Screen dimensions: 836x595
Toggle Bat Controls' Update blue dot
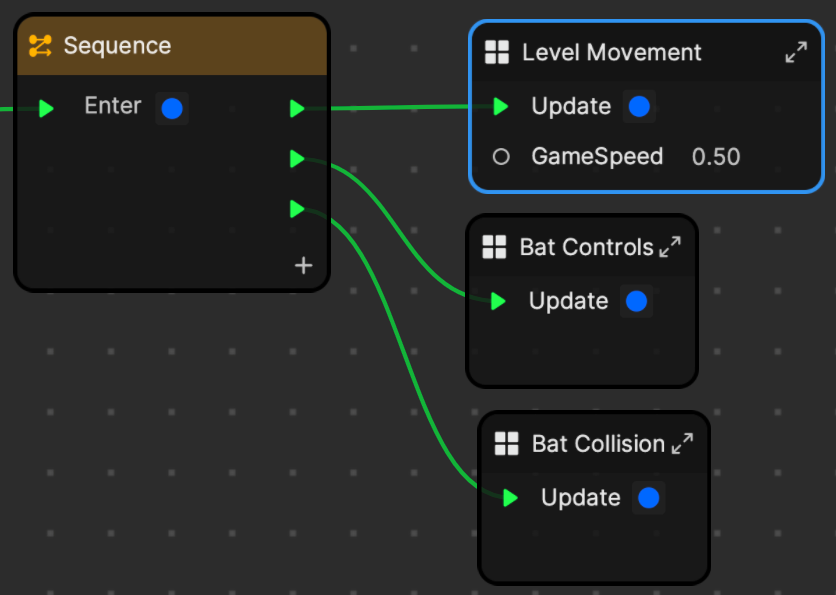click(637, 301)
